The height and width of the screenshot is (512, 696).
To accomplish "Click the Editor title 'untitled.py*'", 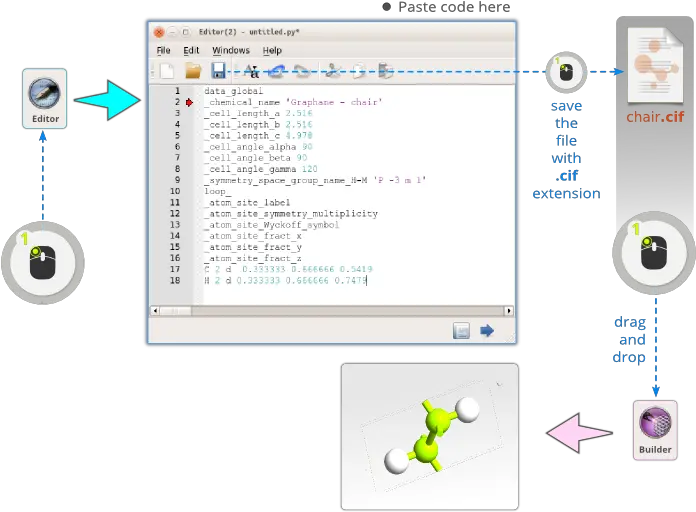I will click(x=274, y=32).
